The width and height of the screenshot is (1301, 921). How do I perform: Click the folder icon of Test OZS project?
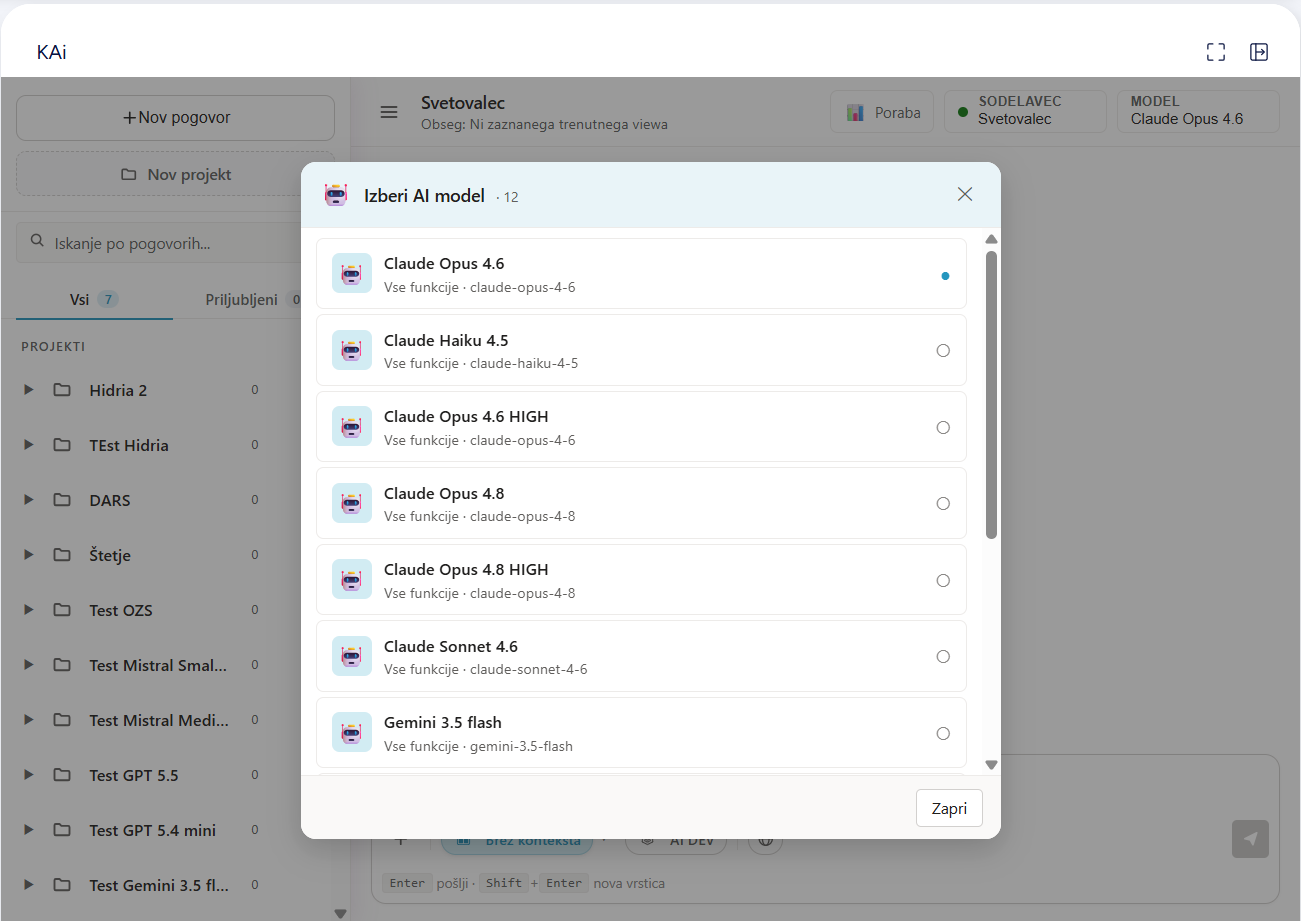tap(62, 610)
